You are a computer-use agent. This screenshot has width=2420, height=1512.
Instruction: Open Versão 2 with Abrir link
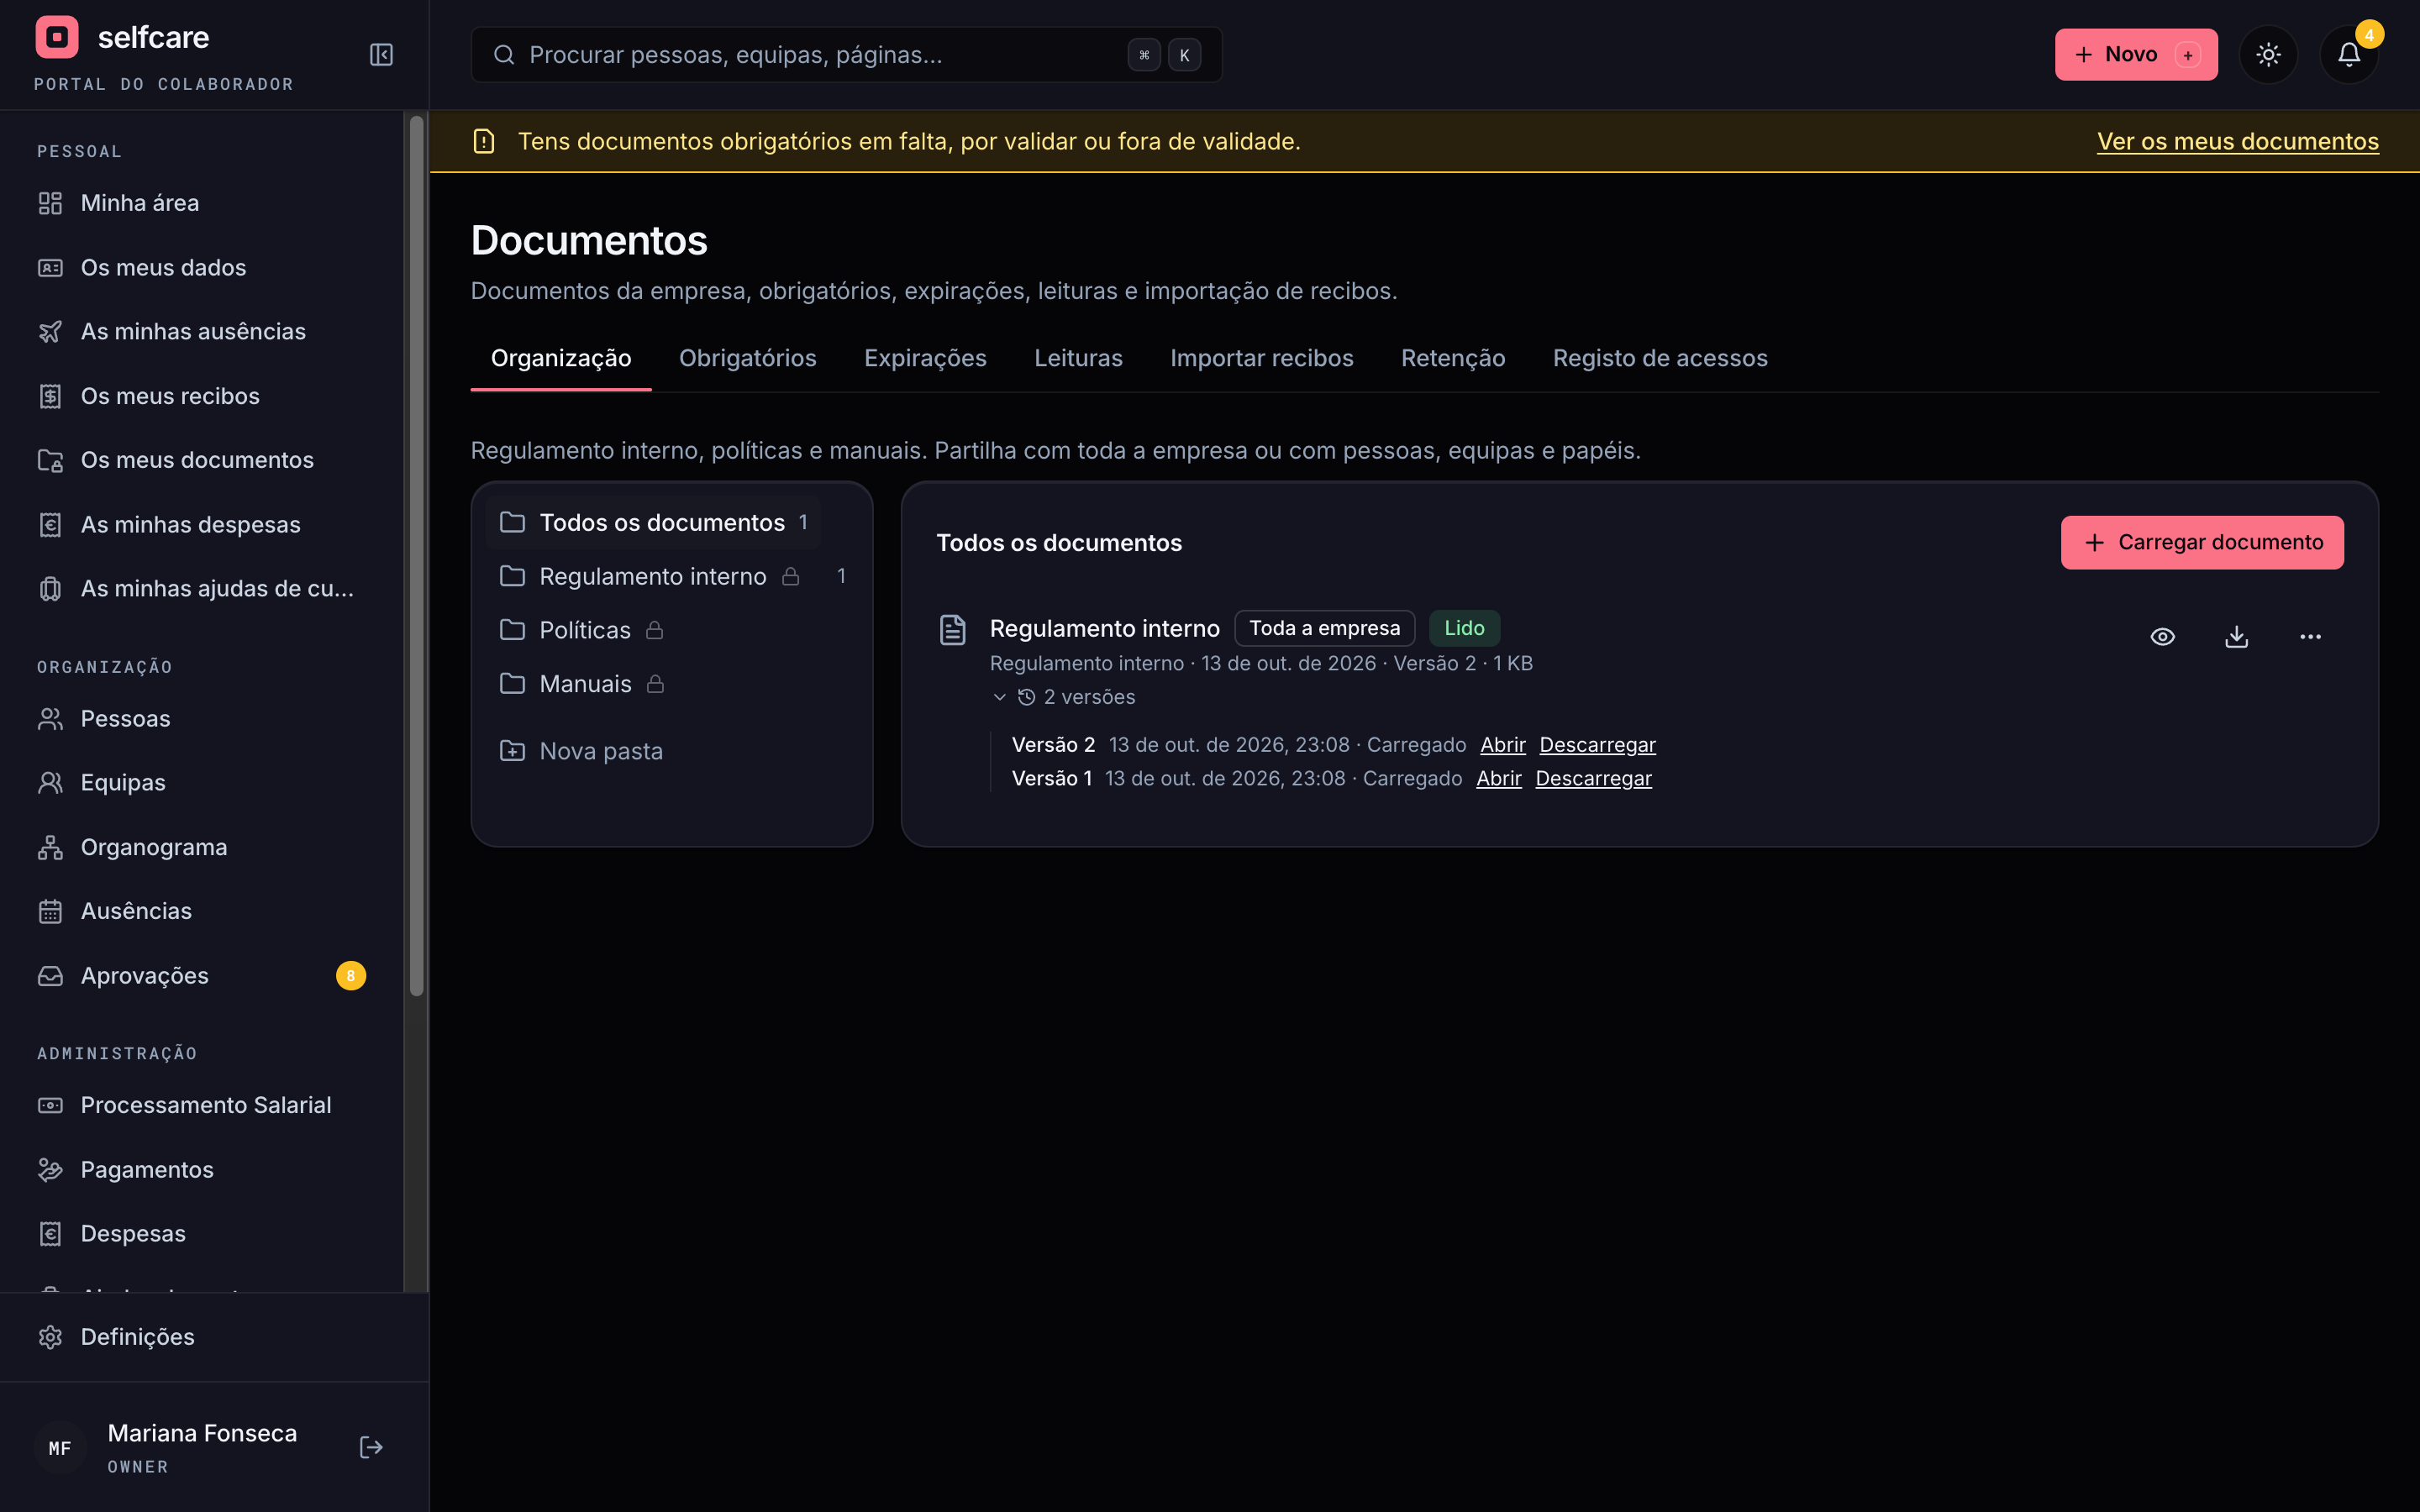point(1502,745)
